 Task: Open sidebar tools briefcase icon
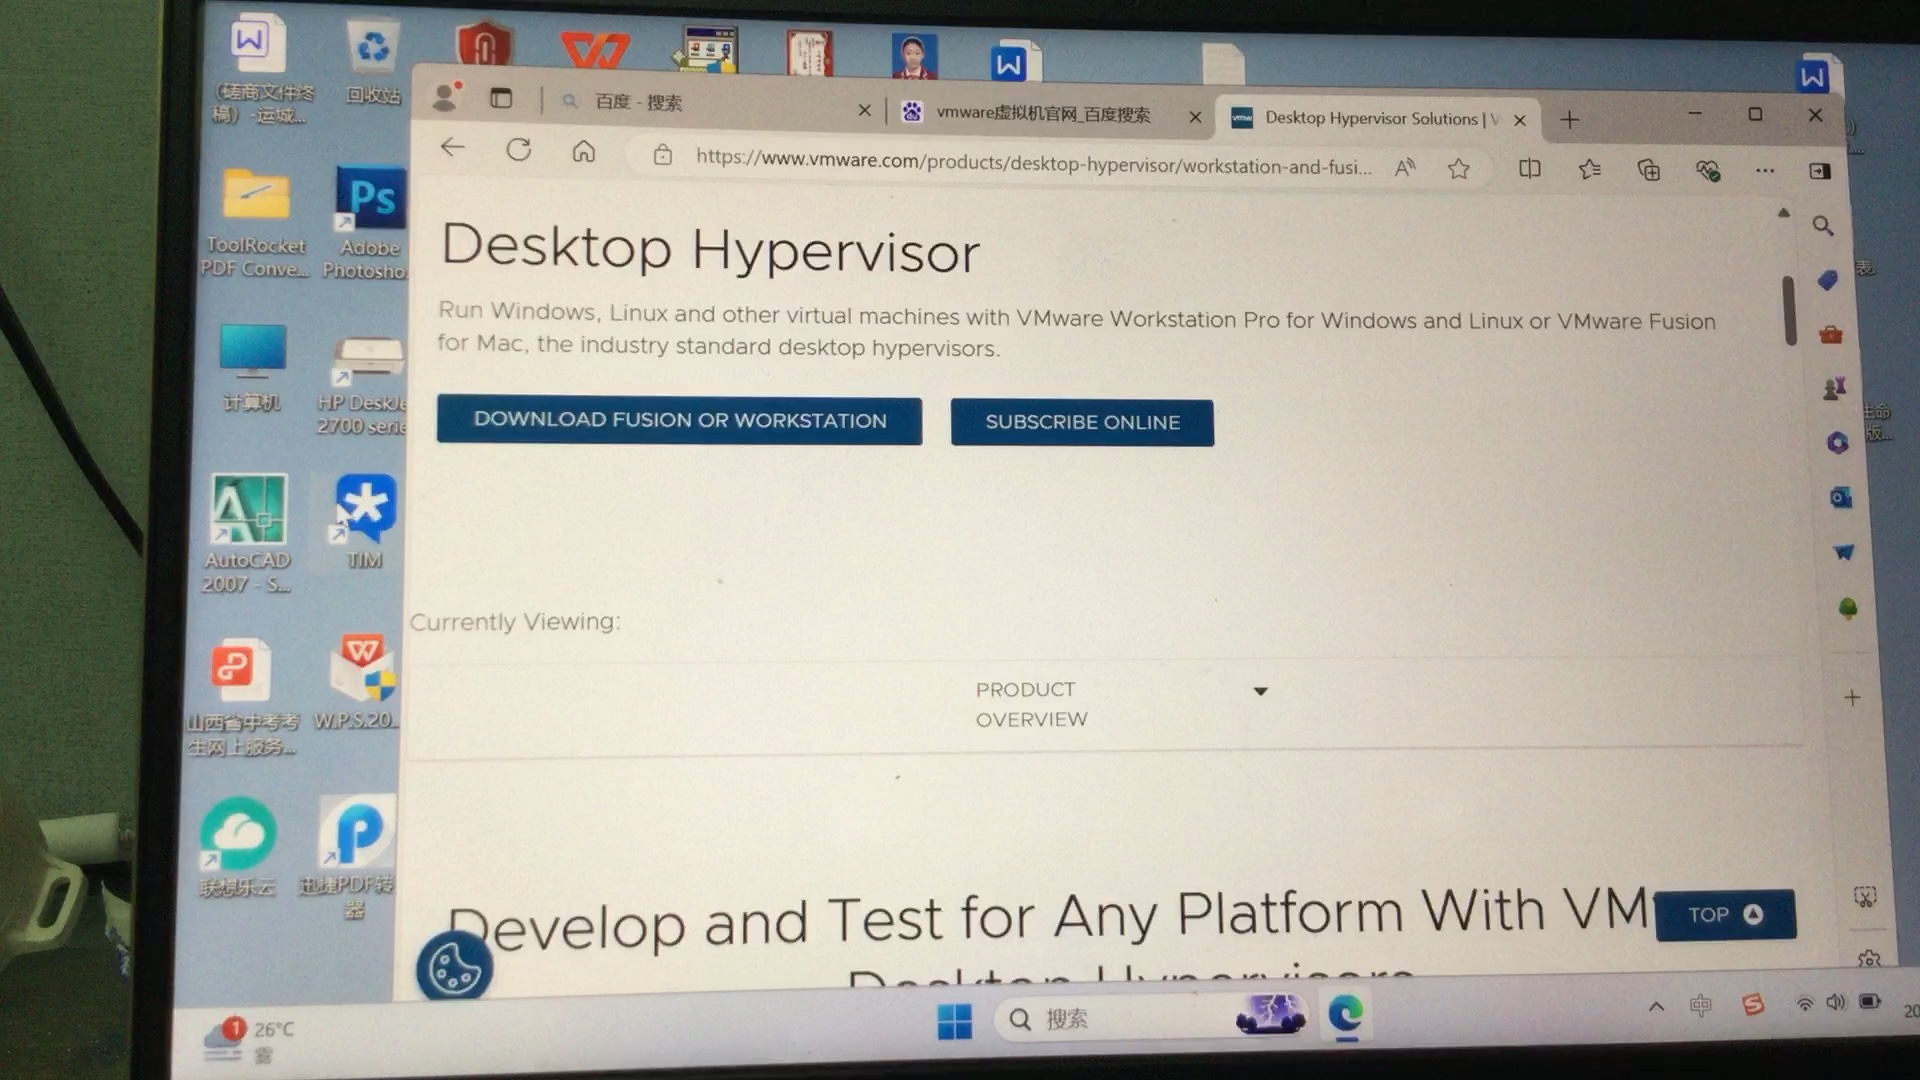click(1831, 334)
